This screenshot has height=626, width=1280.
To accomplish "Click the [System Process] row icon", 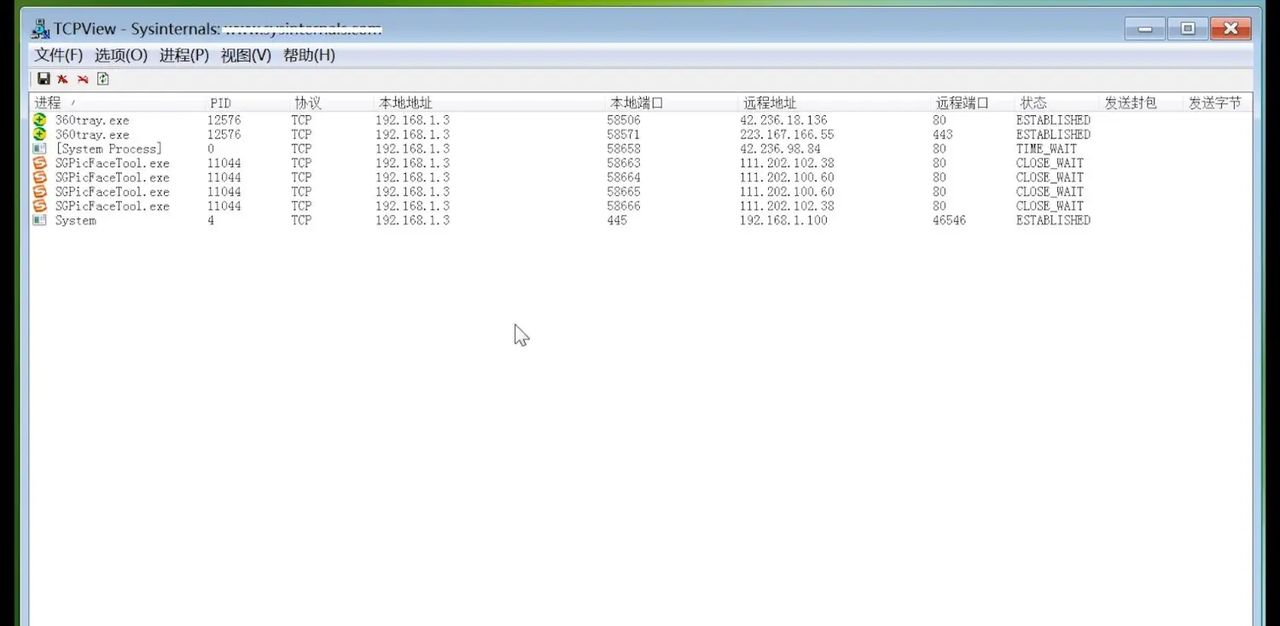I will 39,149.
